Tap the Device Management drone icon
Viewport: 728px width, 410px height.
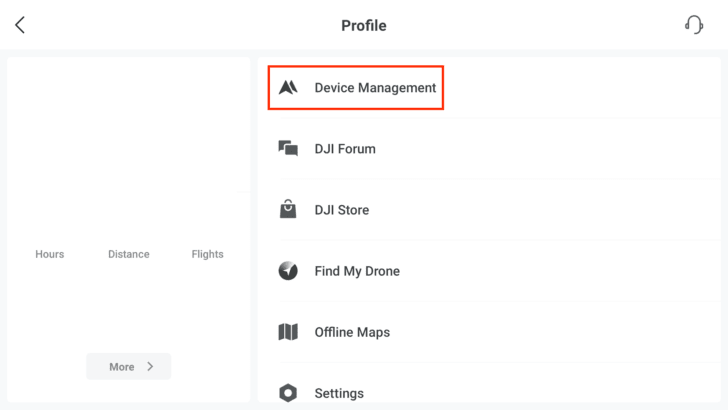(288, 87)
